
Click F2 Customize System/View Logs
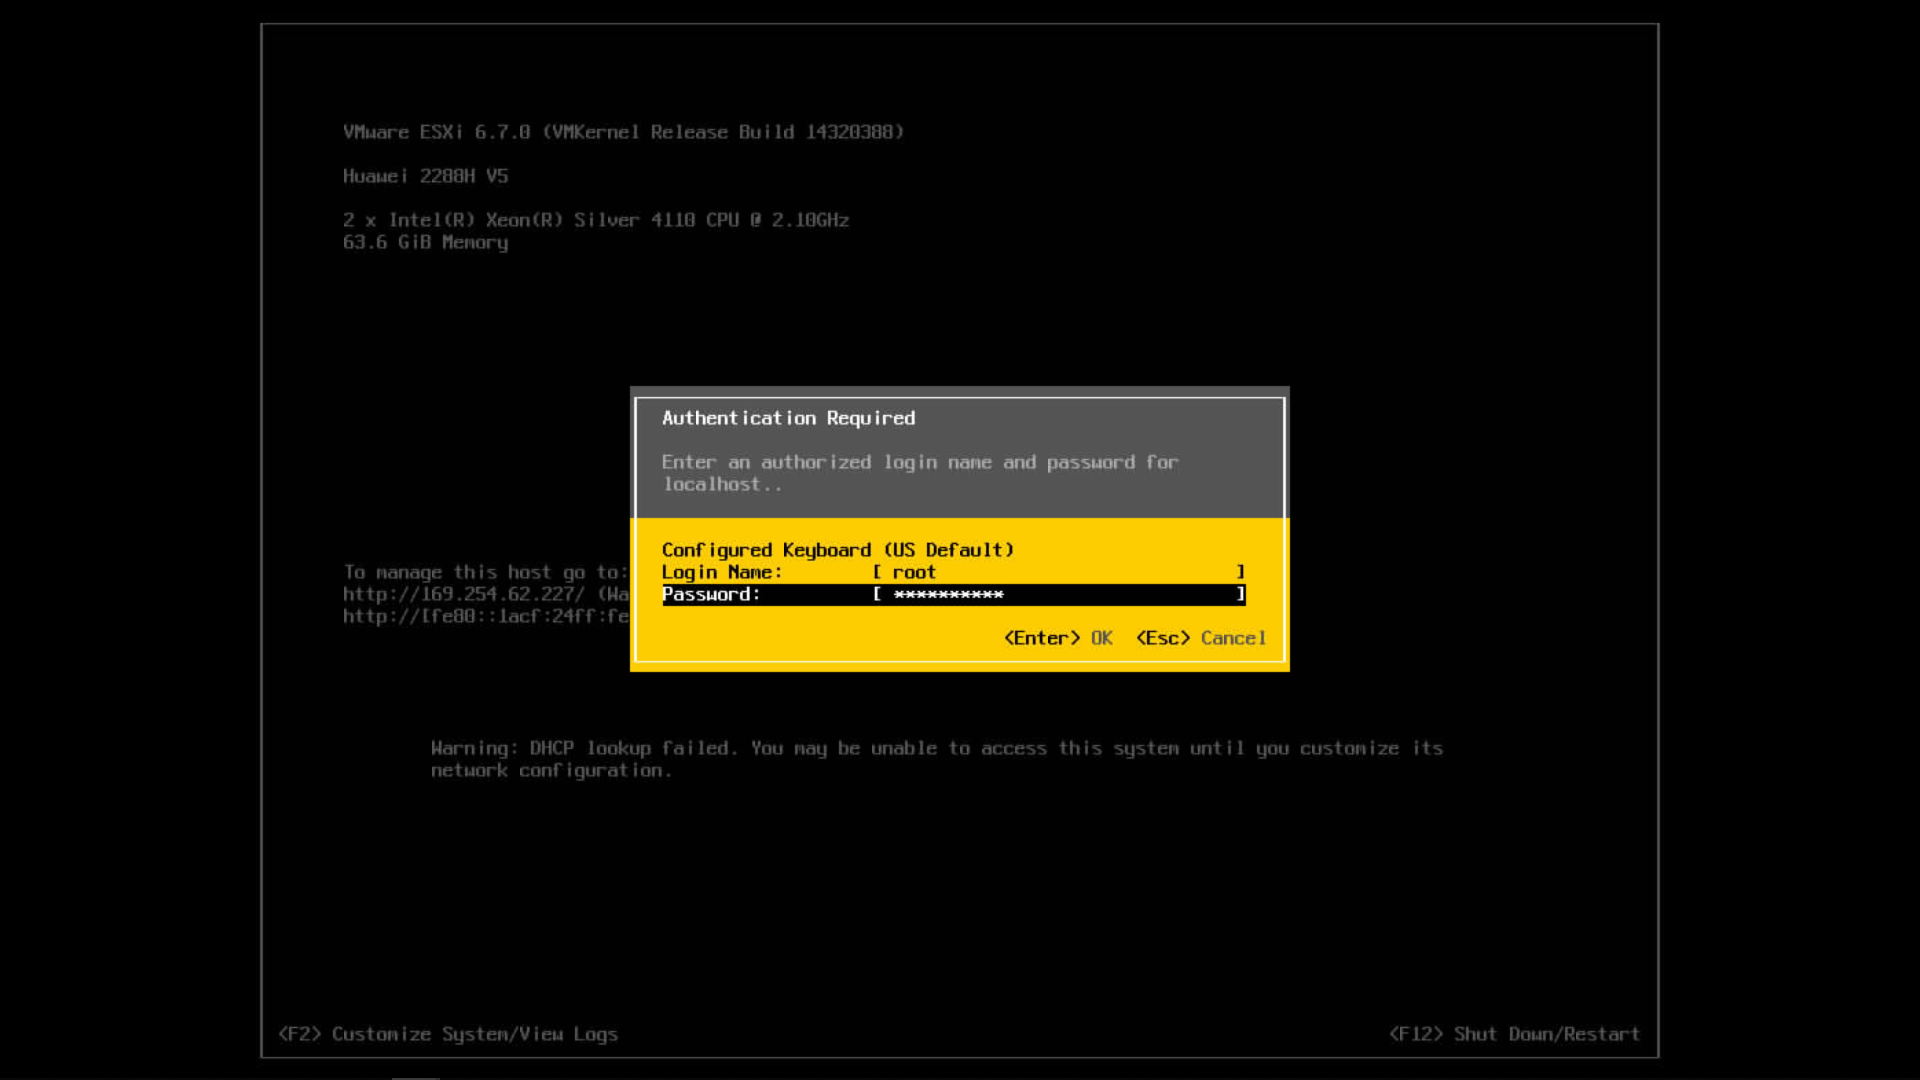(x=448, y=1034)
